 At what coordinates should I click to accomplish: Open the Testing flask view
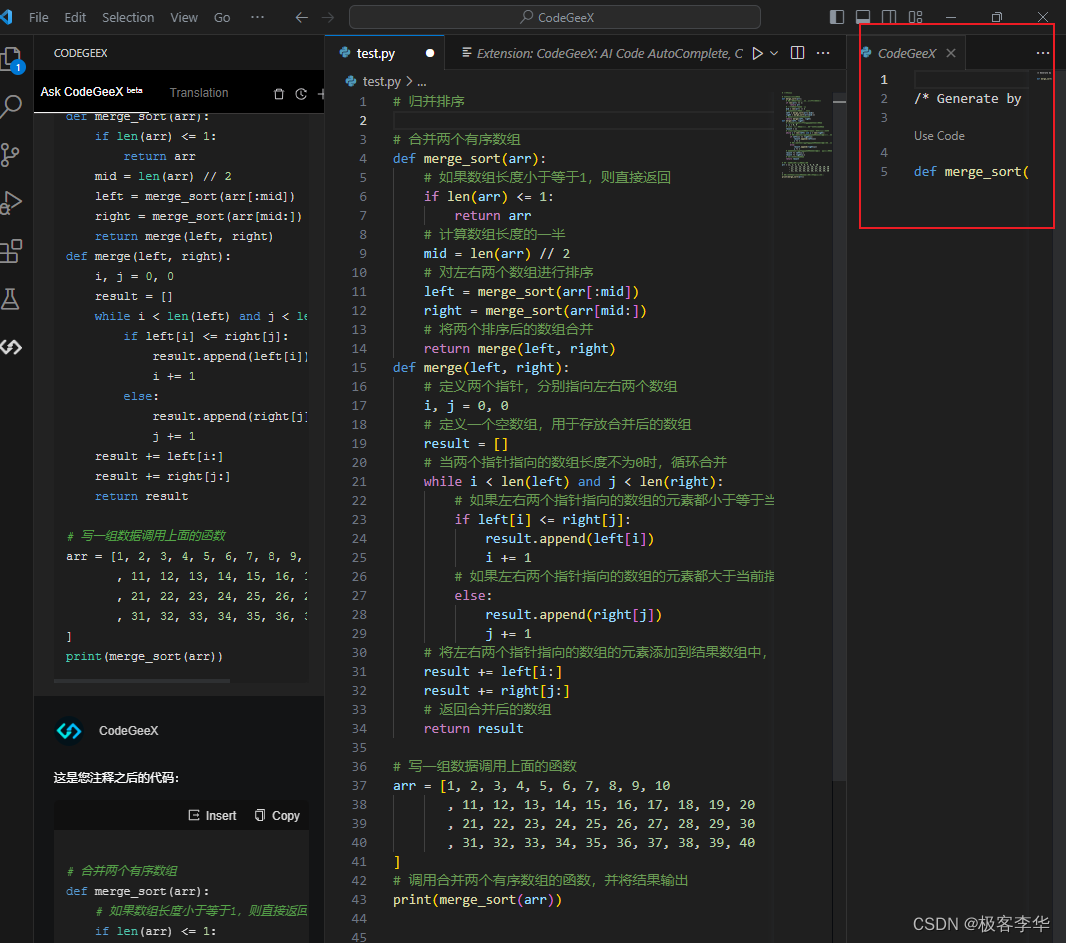coord(11,298)
